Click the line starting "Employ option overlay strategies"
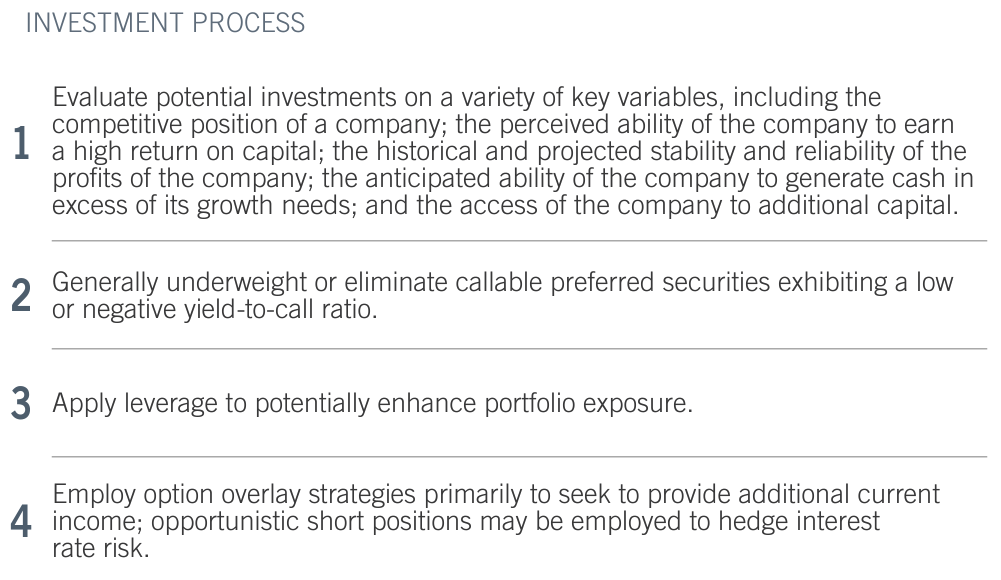Screen dimensions: 1001x580 (496, 494)
